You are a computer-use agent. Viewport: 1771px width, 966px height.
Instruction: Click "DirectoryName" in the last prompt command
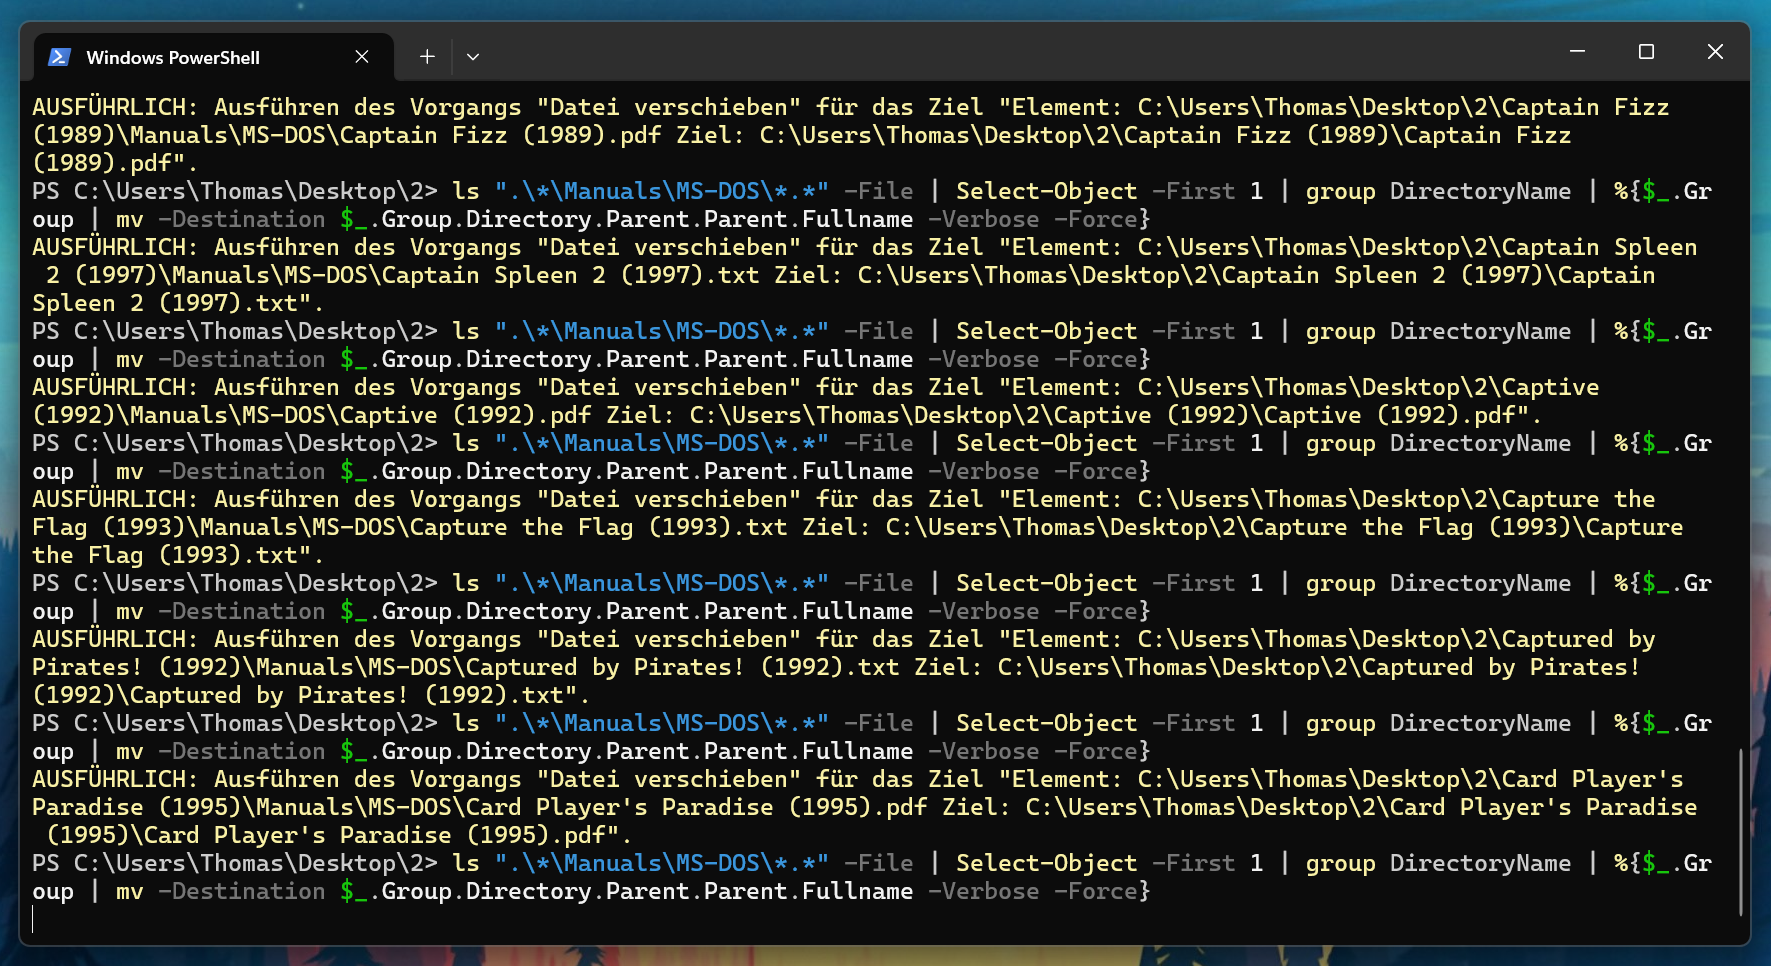[x=1480, y=863]
